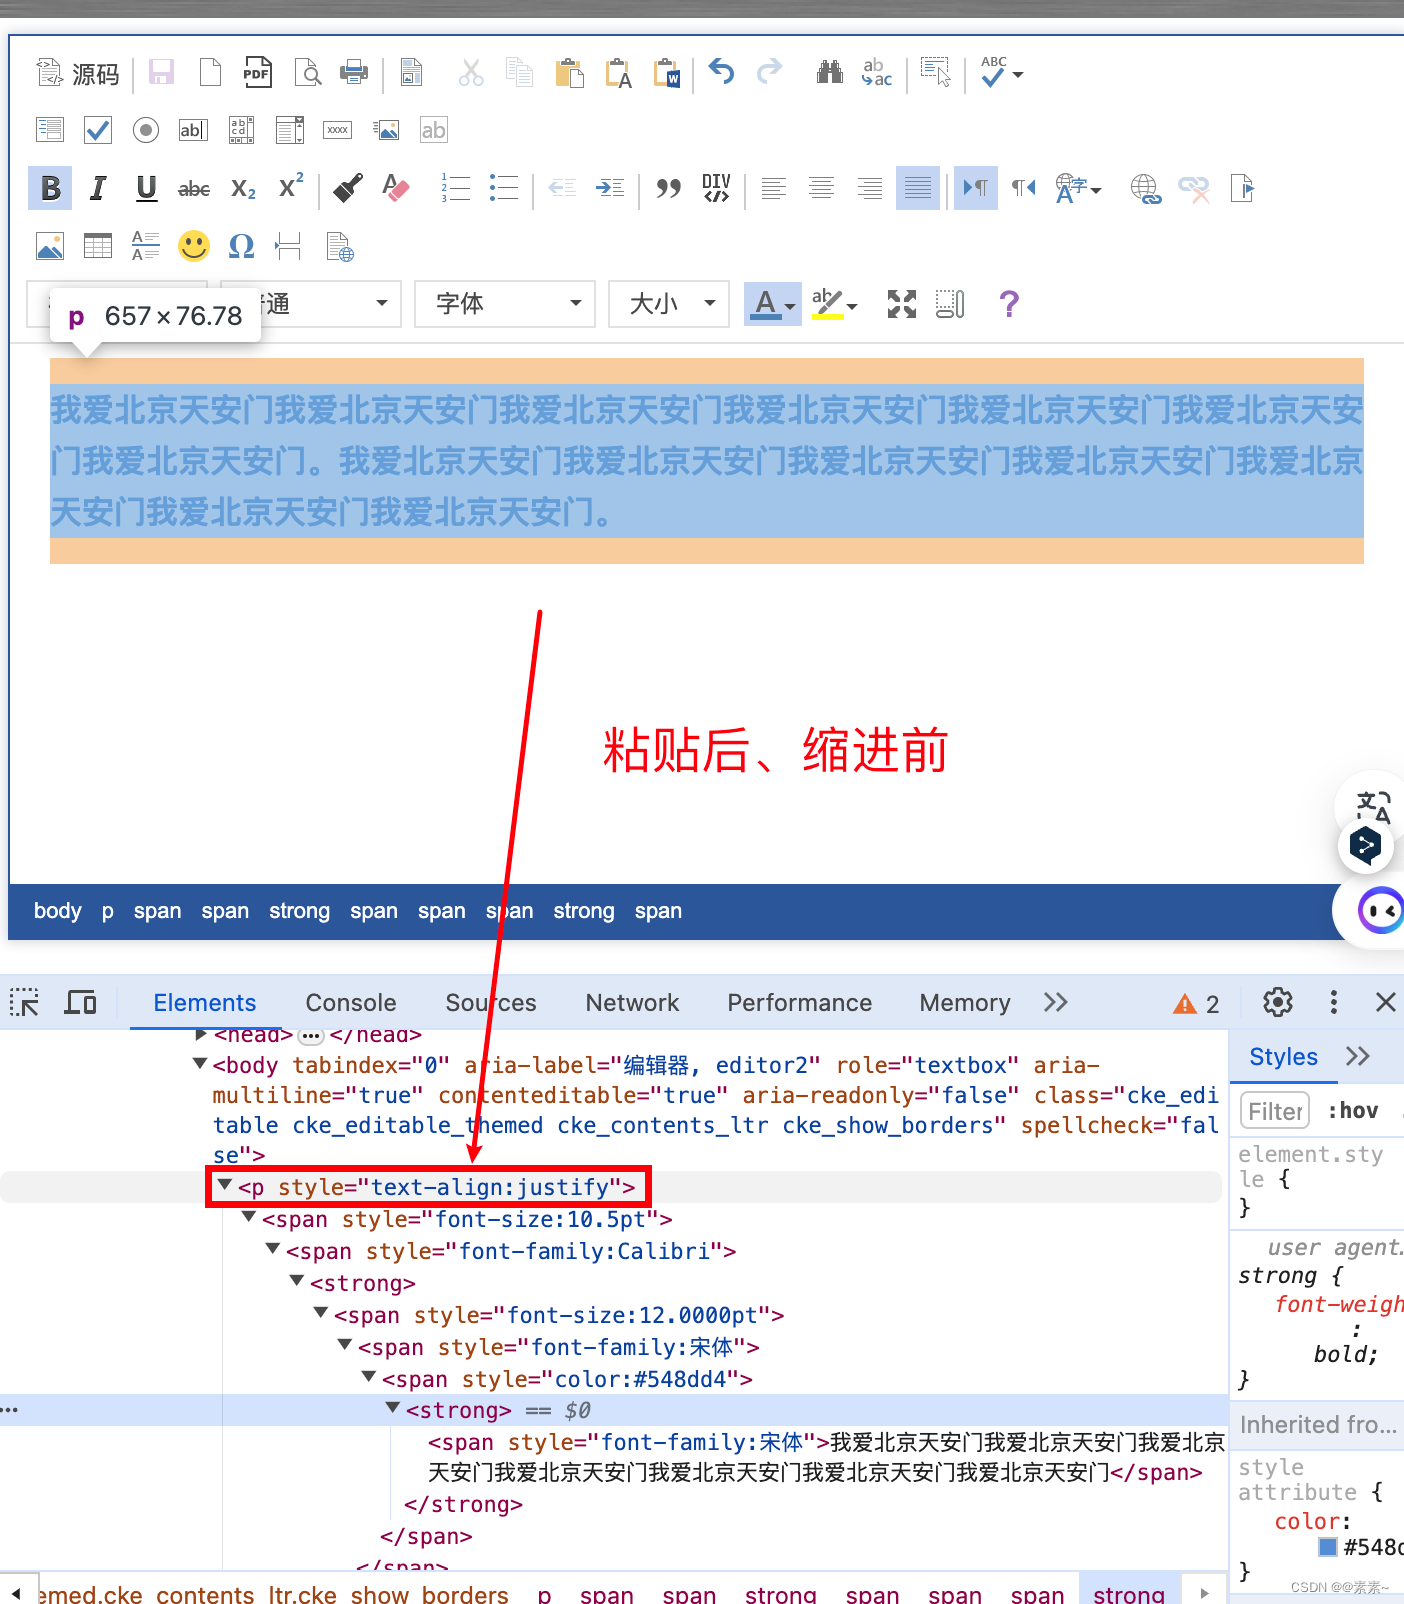Screen dimensions: 1404x1604
Task: Paste from Word icon
Action: [666, 73]
